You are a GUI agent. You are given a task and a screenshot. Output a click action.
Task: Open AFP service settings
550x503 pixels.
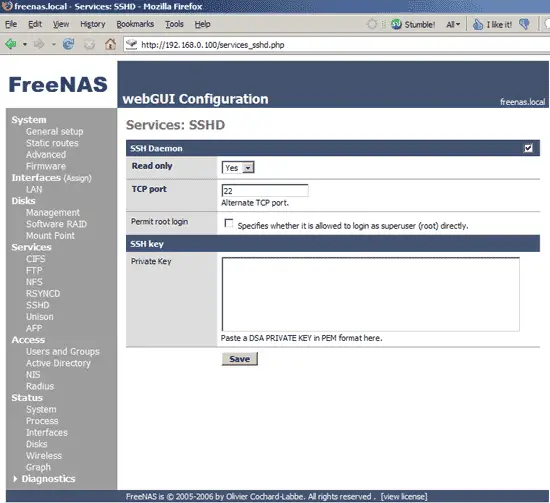tap(34, 328)
